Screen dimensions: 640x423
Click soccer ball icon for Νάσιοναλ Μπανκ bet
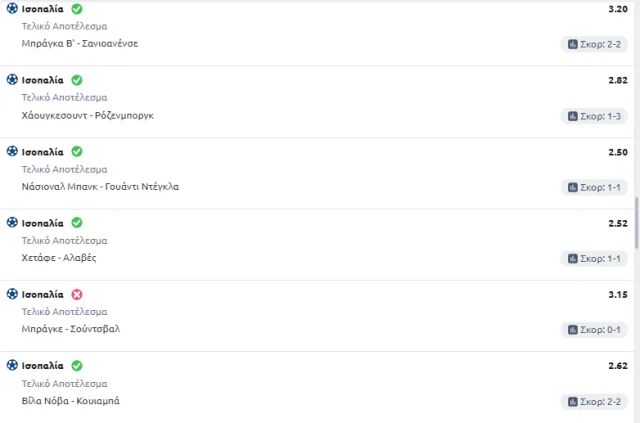click(x=12, y=151)
